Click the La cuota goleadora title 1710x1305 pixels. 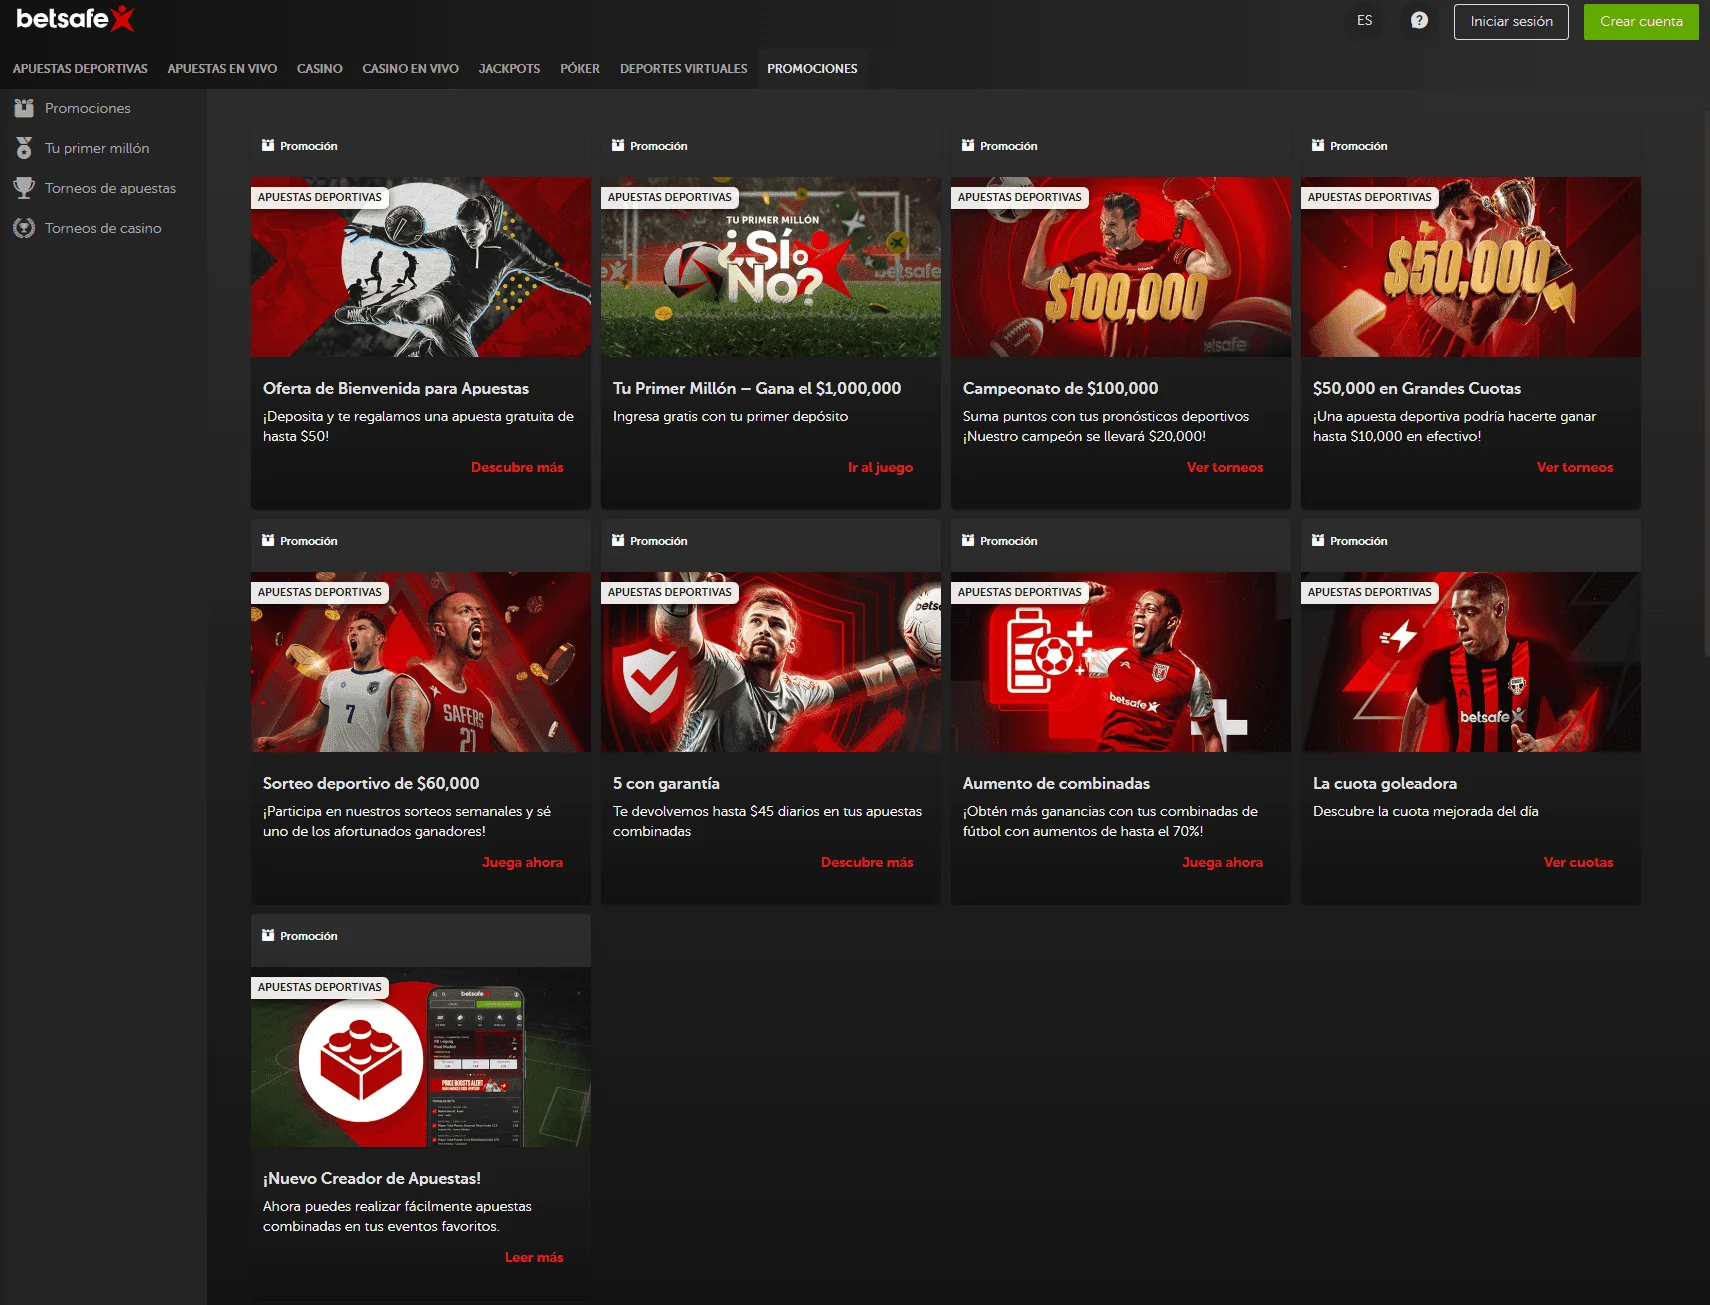pos(1385,783)
